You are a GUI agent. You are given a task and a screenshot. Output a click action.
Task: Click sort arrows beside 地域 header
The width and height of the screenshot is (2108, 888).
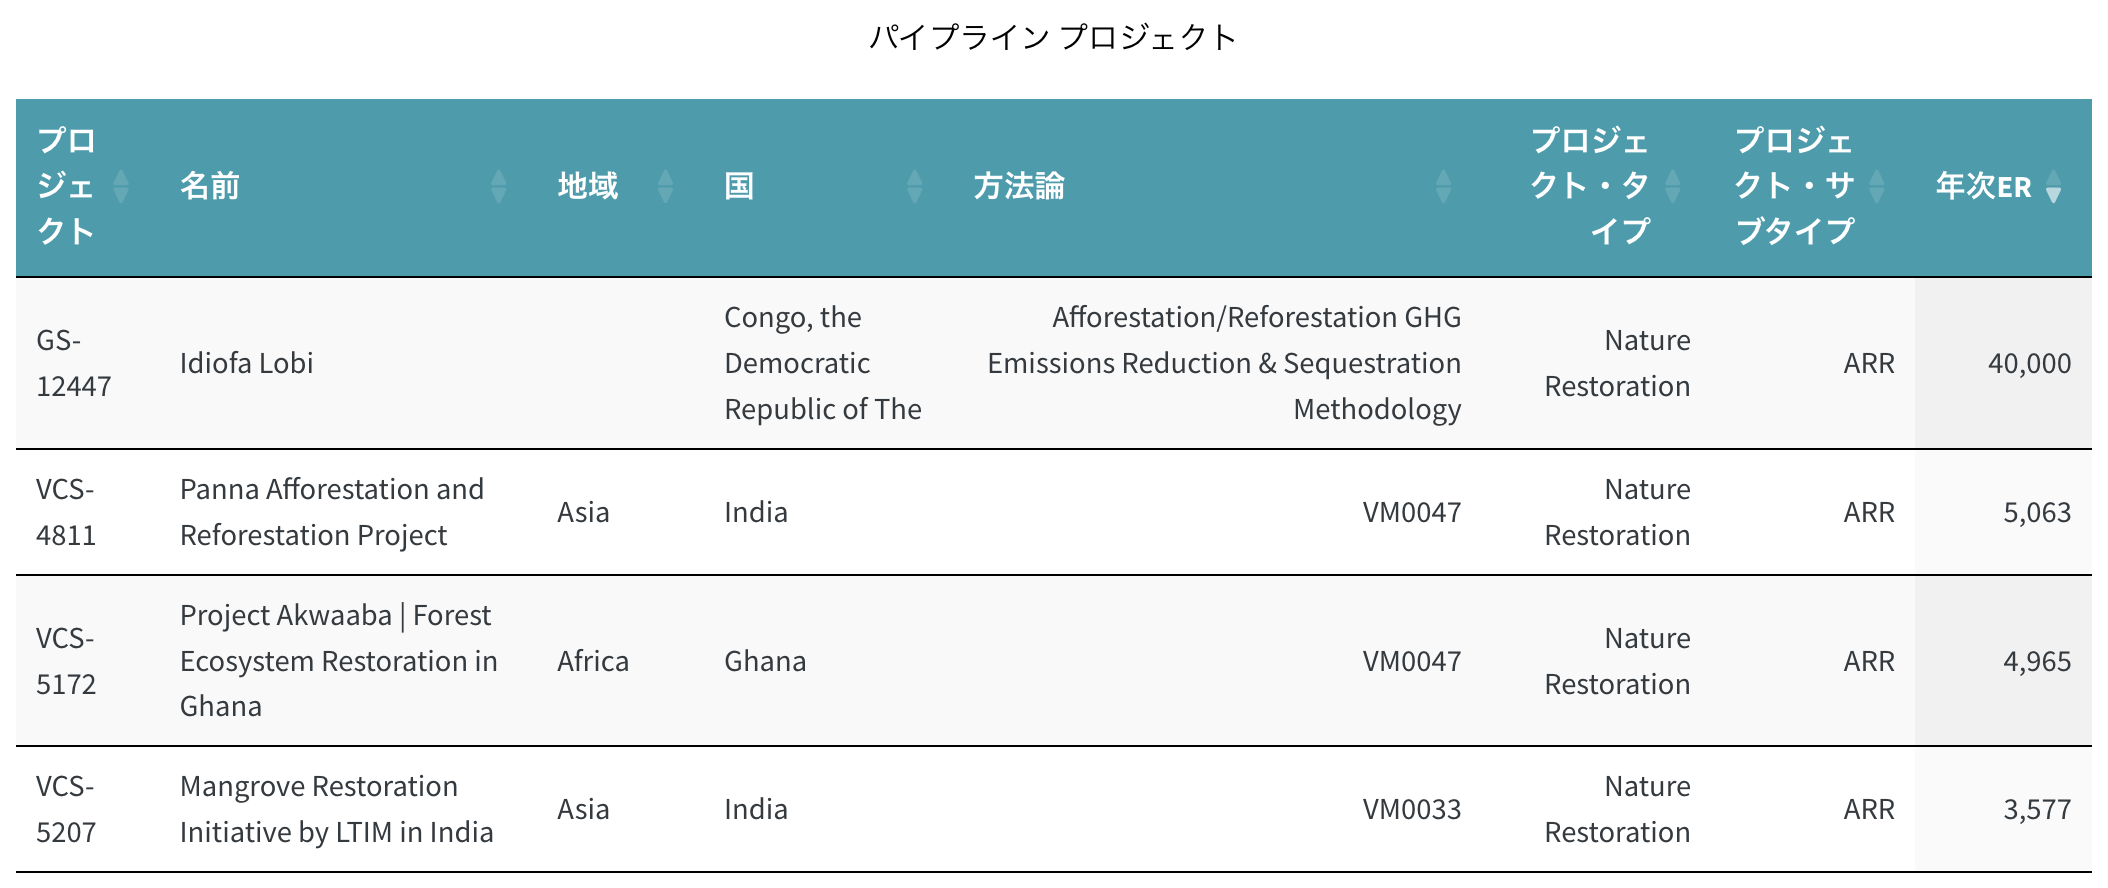(665, 186)
